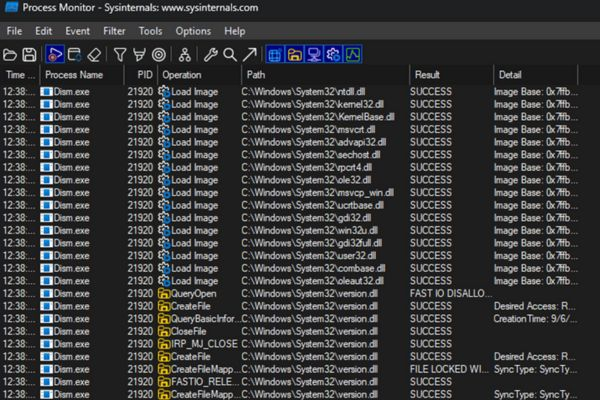
Task: Click the Result column header
Action: pyautogui.click(x=428, y=75)
